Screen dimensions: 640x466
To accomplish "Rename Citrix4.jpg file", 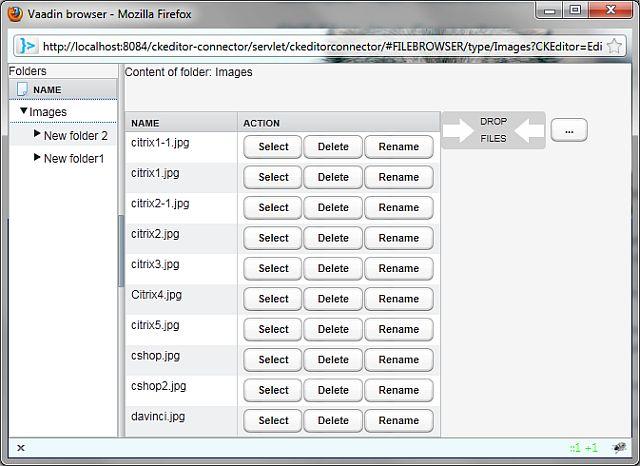I will click(x=399, y=299).
